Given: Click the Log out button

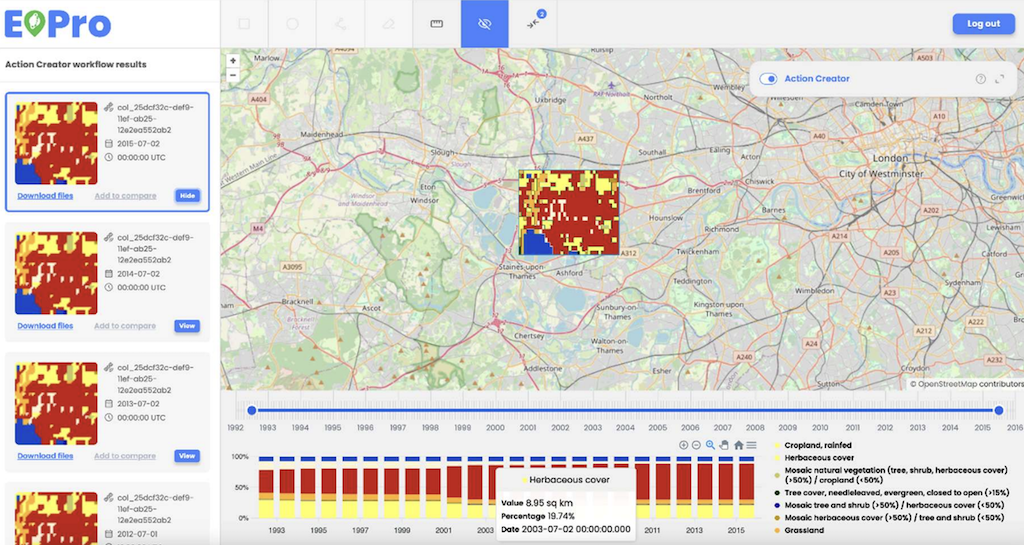Looking at the screenshot, I should 983,23.
